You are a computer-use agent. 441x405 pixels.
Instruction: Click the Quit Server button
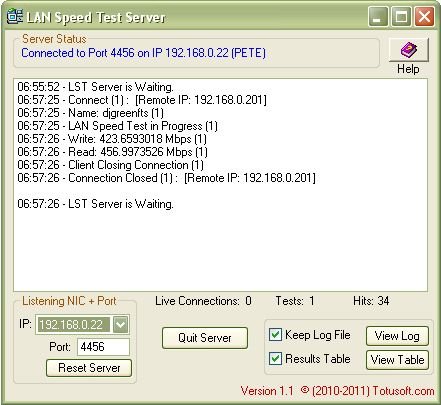(205, 338)
